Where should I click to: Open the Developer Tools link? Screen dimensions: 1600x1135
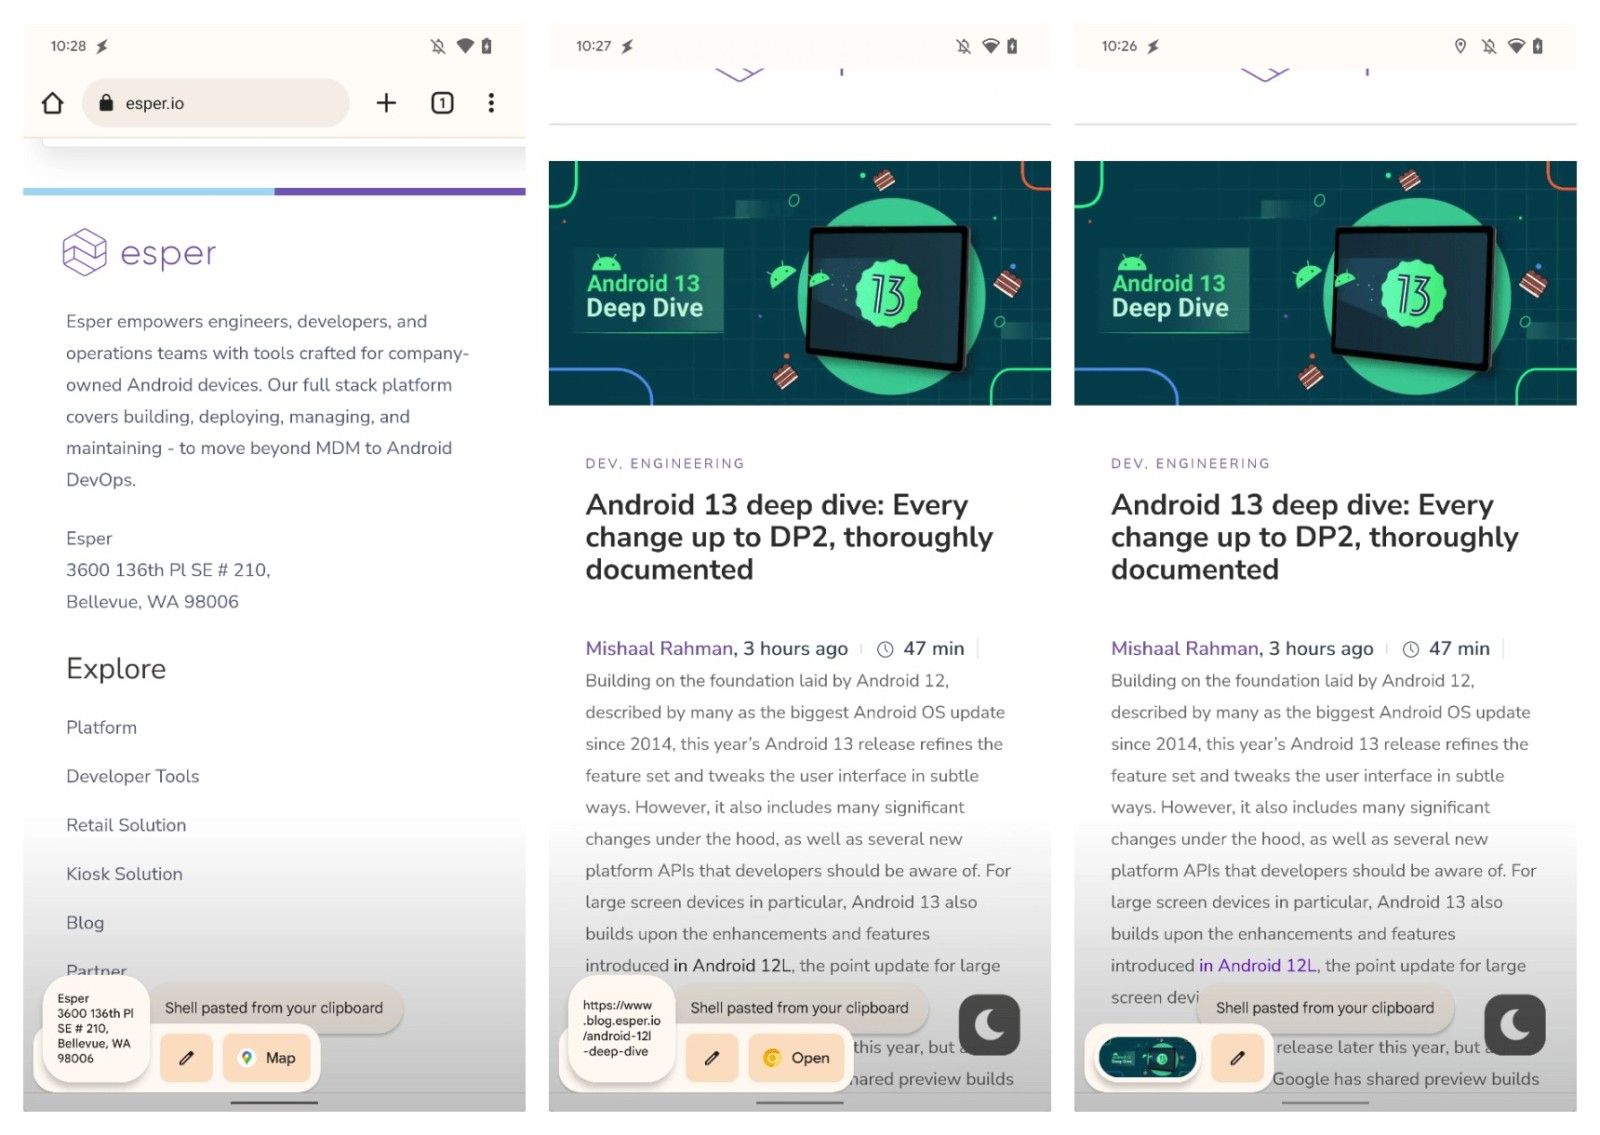pyautogui.click(x=132, y=776)
